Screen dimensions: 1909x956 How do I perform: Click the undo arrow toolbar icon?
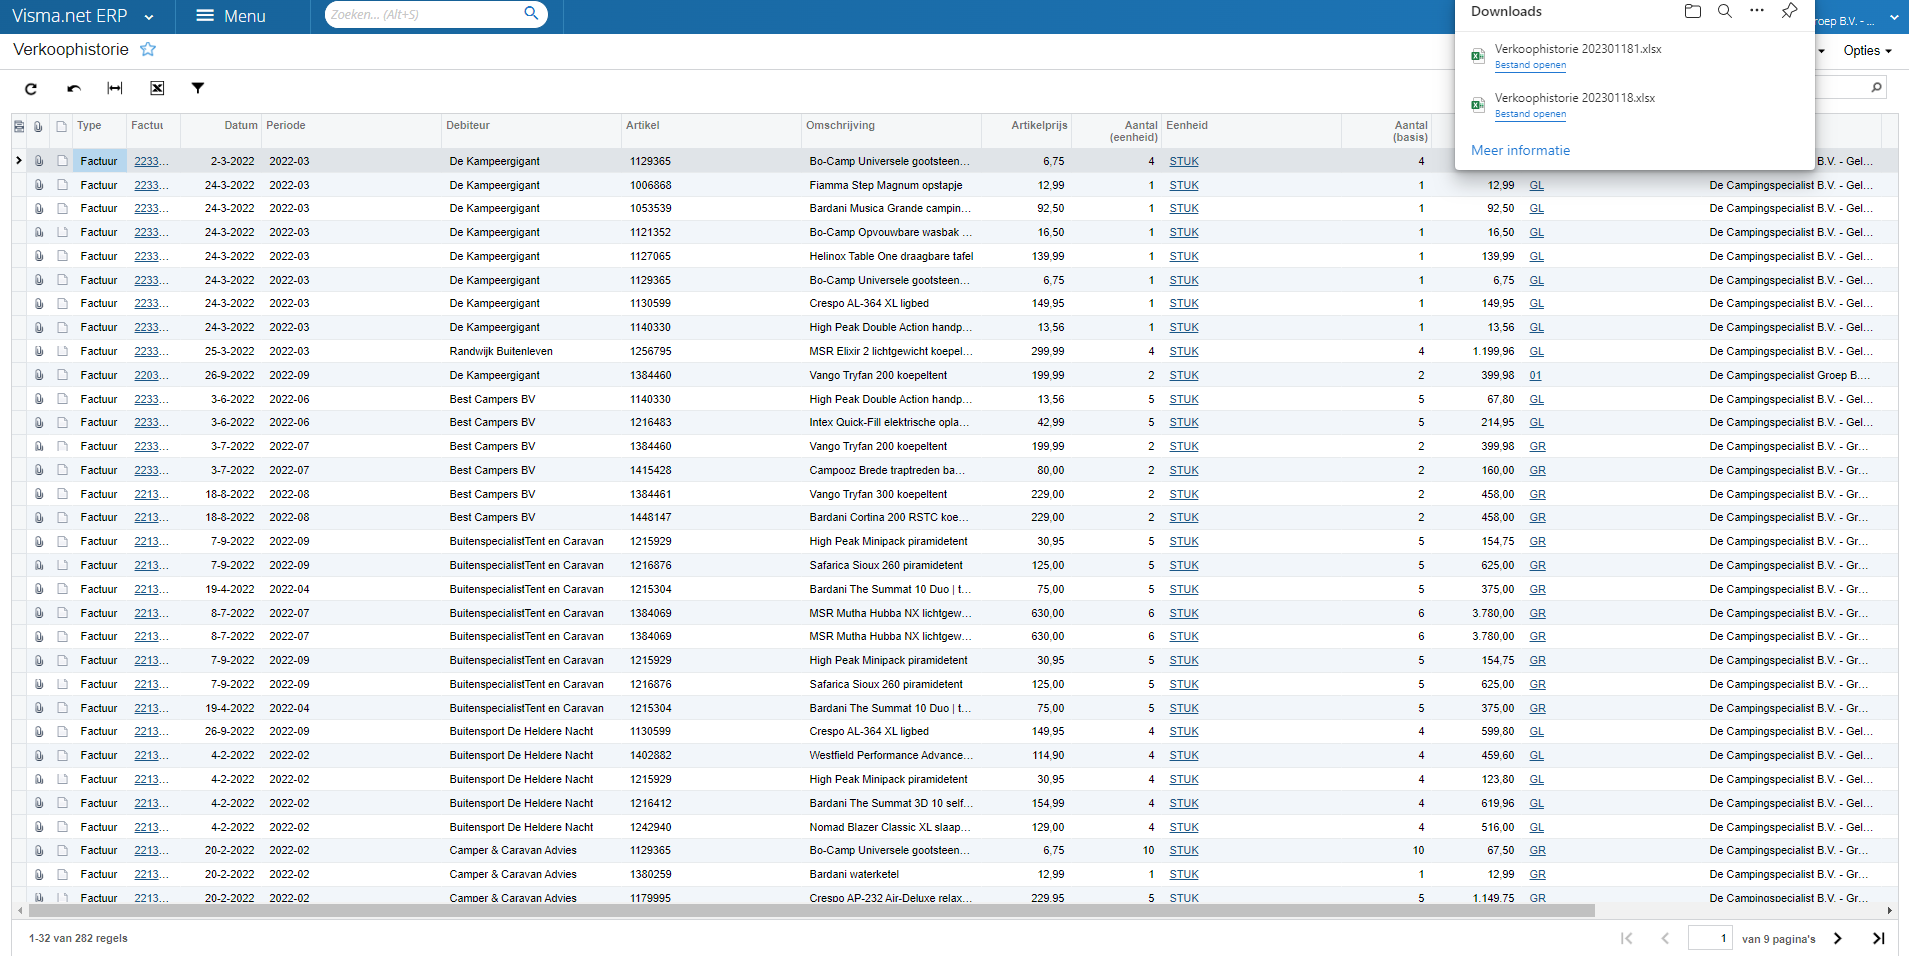click(x=74, y=89)
